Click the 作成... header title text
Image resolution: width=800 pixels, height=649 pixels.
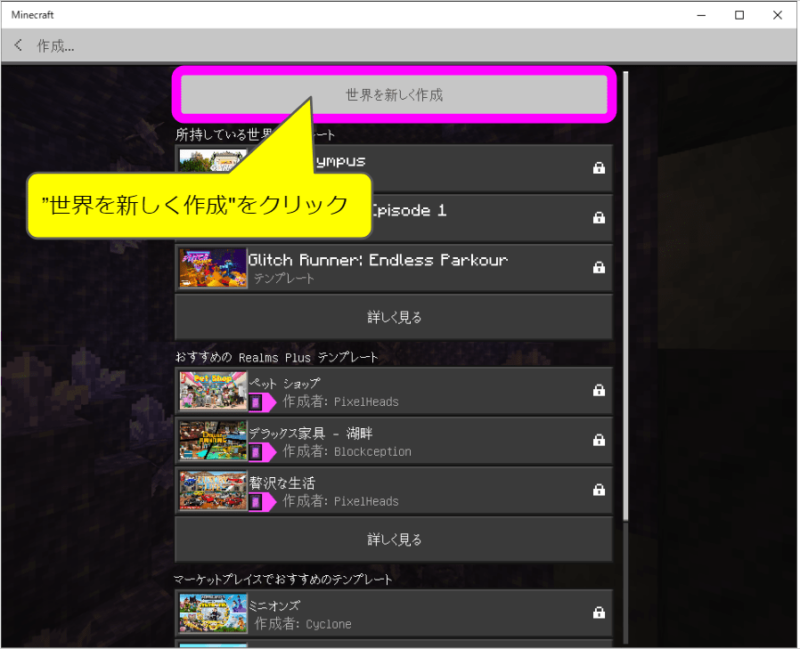56,46
